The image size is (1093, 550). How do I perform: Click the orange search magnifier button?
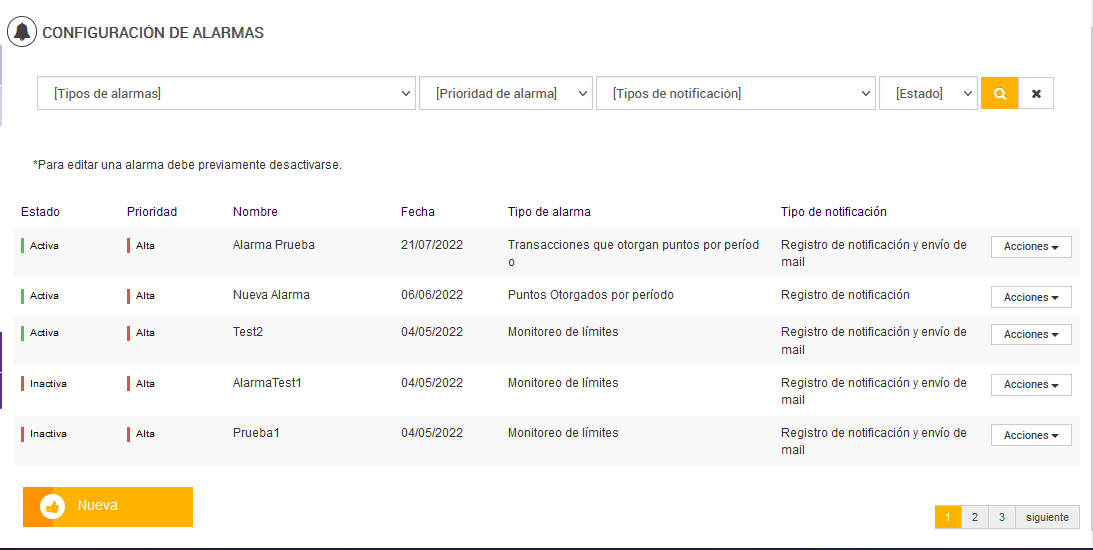[999, 93]
